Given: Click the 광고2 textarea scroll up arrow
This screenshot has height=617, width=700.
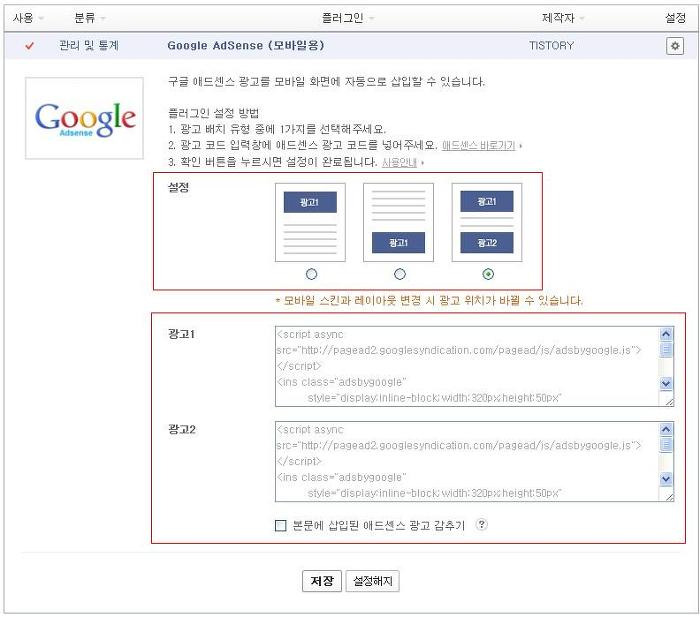Looking at the screenshot, I should 666,429.
